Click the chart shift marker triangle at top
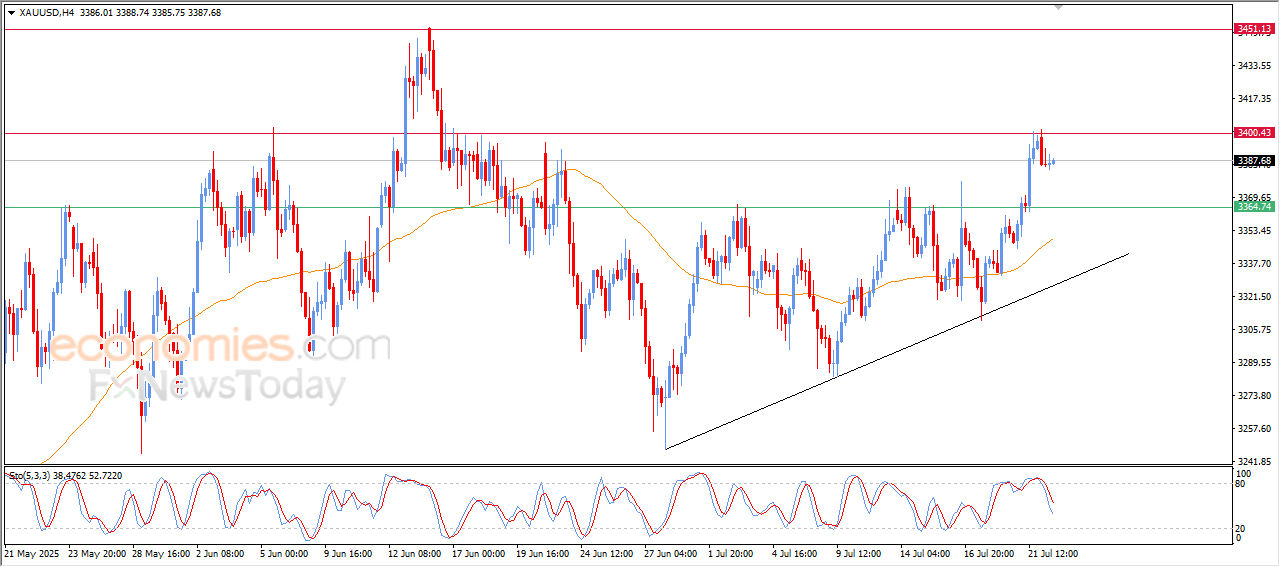Viewport: 1280px width, 567px height. coord(1059,7)
